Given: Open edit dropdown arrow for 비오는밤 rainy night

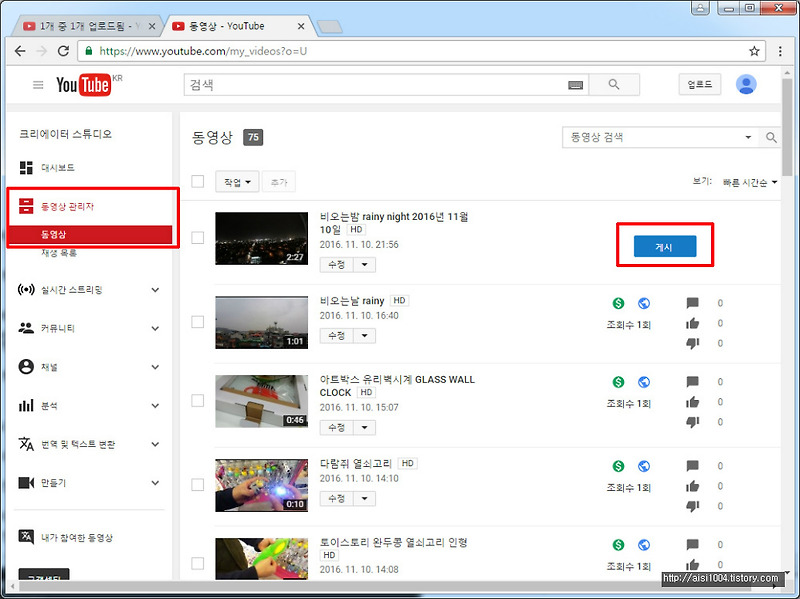Looking at the screenshot, I should [x=364, y=265].
